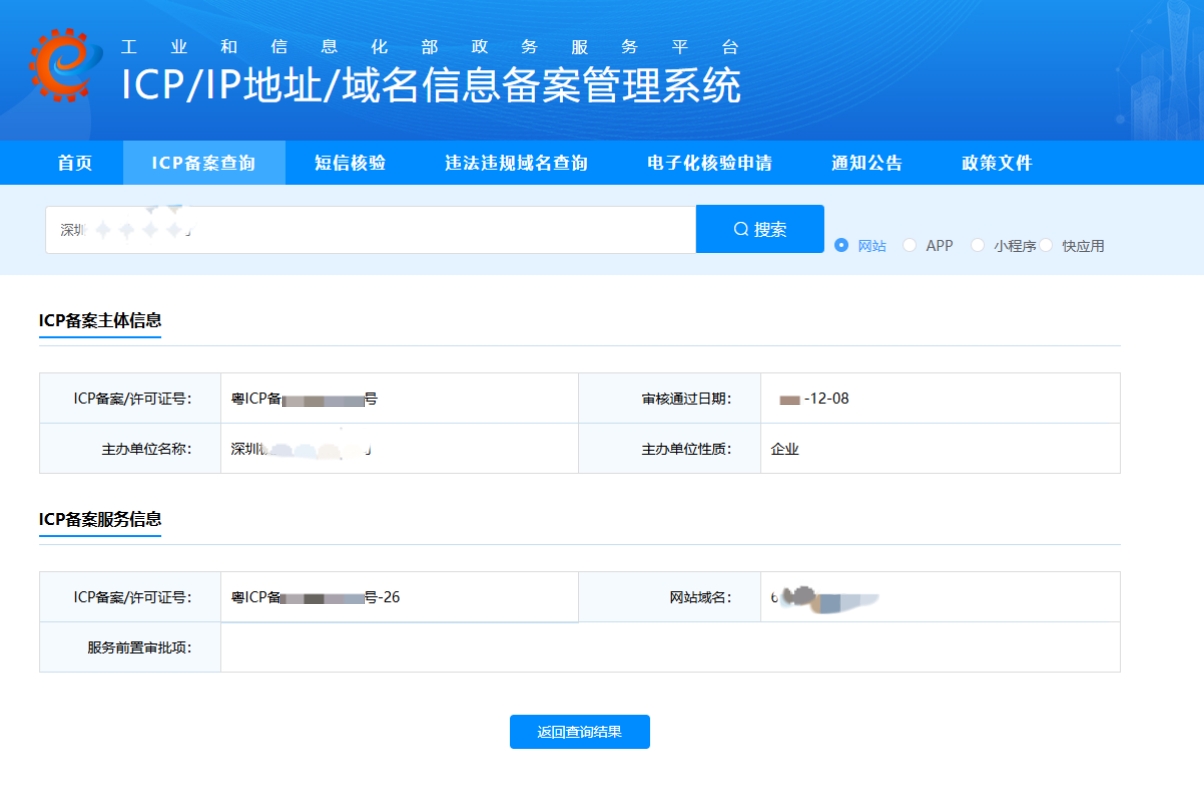1204x792 pixels.
Task: Click the license number ending in 号-26
Action: pyautogui.click(x=316, y=598)
